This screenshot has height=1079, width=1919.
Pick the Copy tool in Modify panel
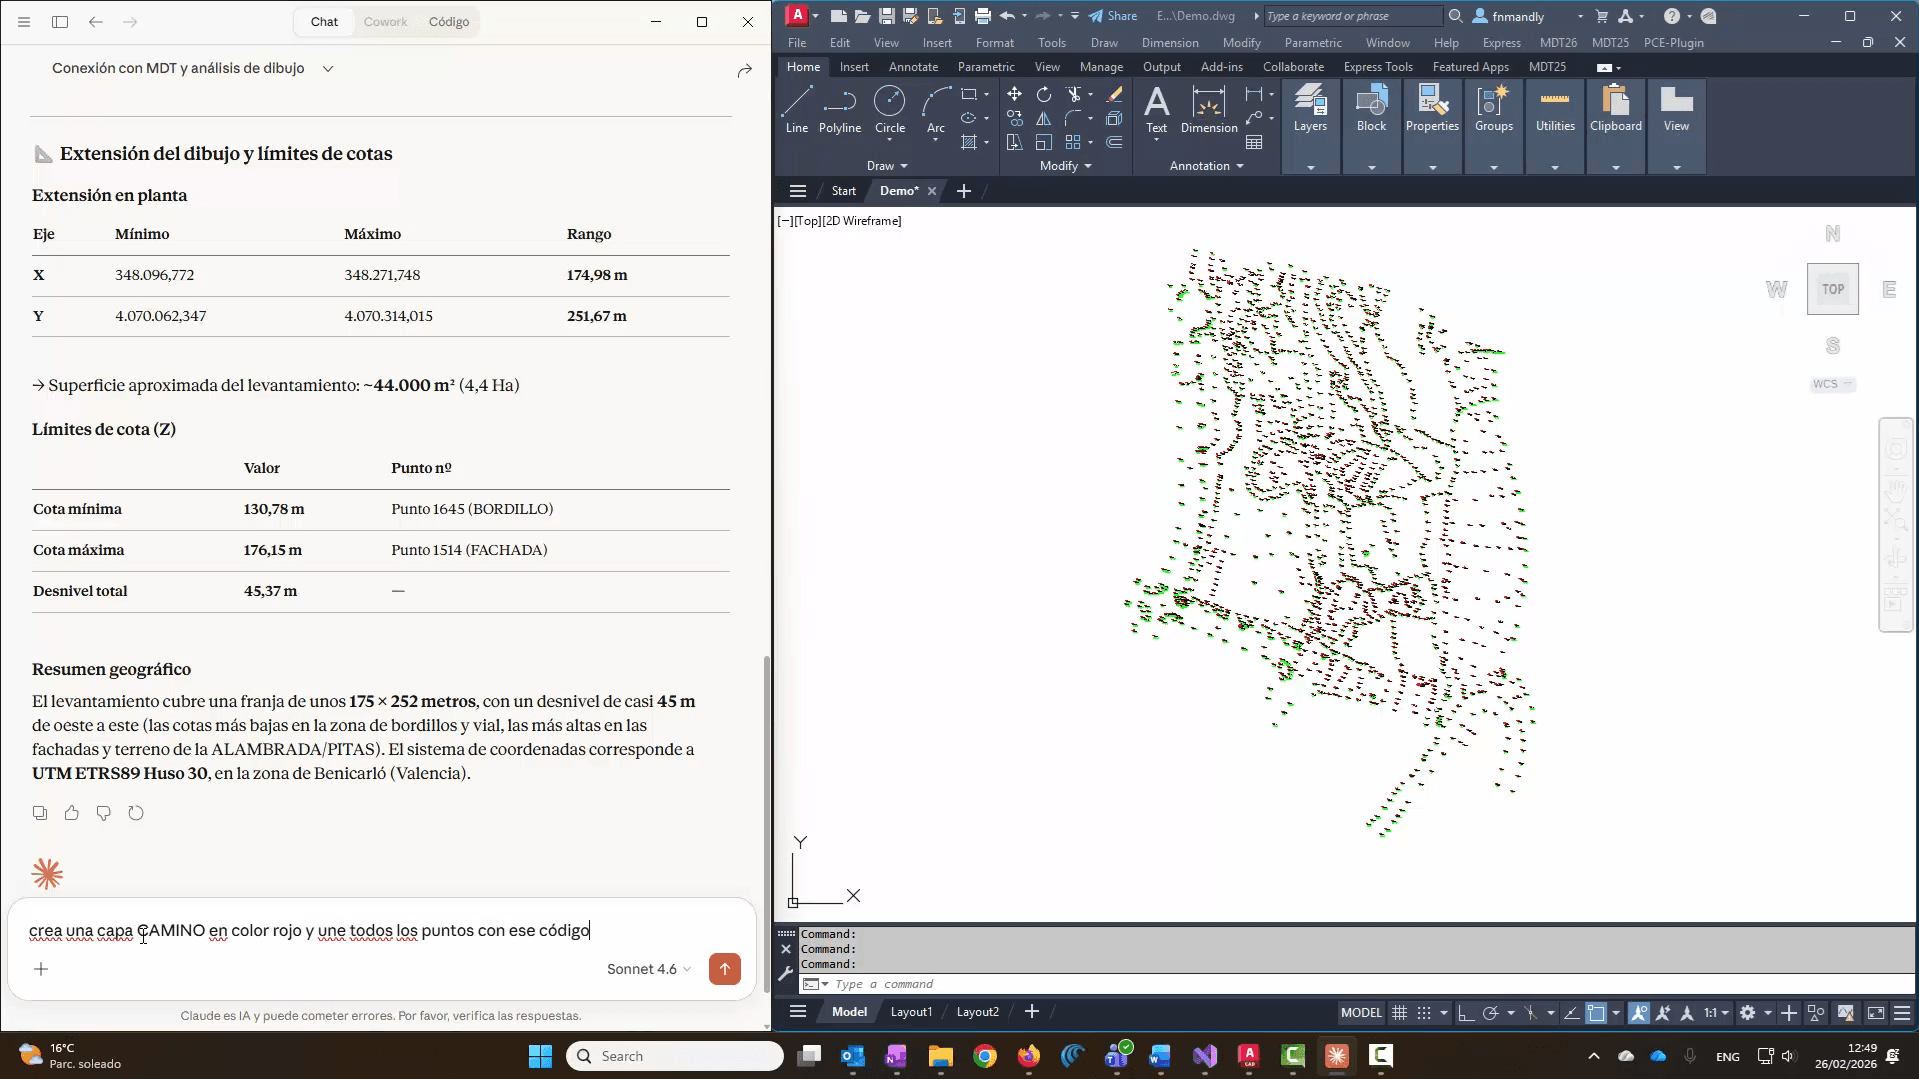pyautogui.click(x=1014, y=118)
